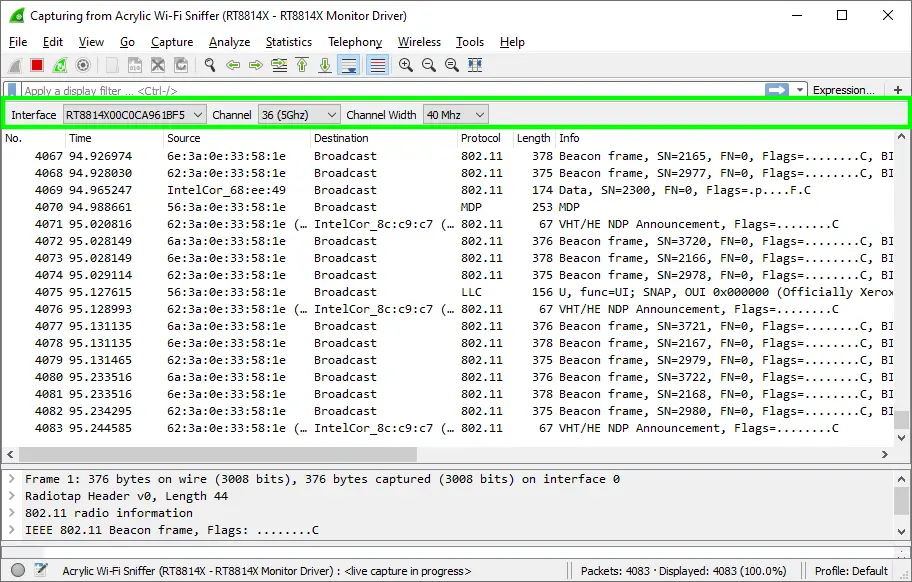Screen dimensions: 912x582
Task: Open the Channel Width 40 Mhz dropdown
Action: click(x=455, y=115)
